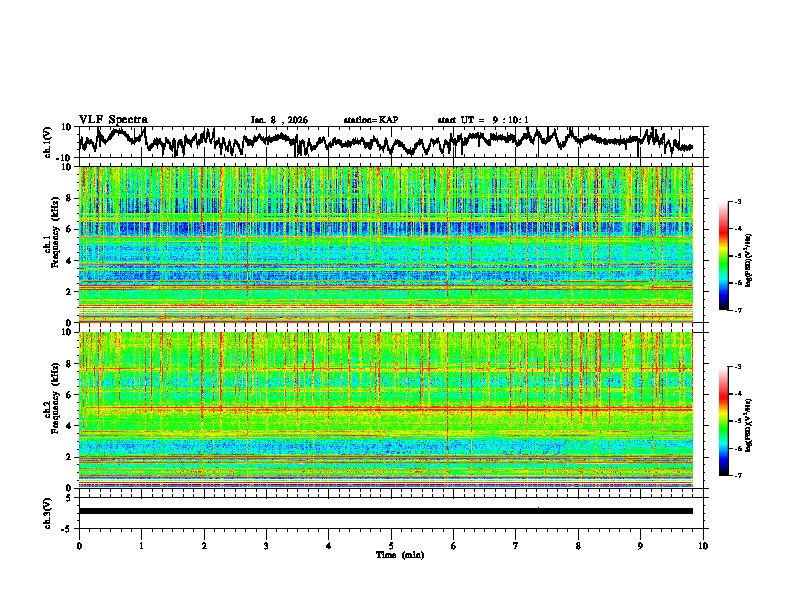
Task: Click the "4" tick on the time axis
Action: click(x=329, y=546)
